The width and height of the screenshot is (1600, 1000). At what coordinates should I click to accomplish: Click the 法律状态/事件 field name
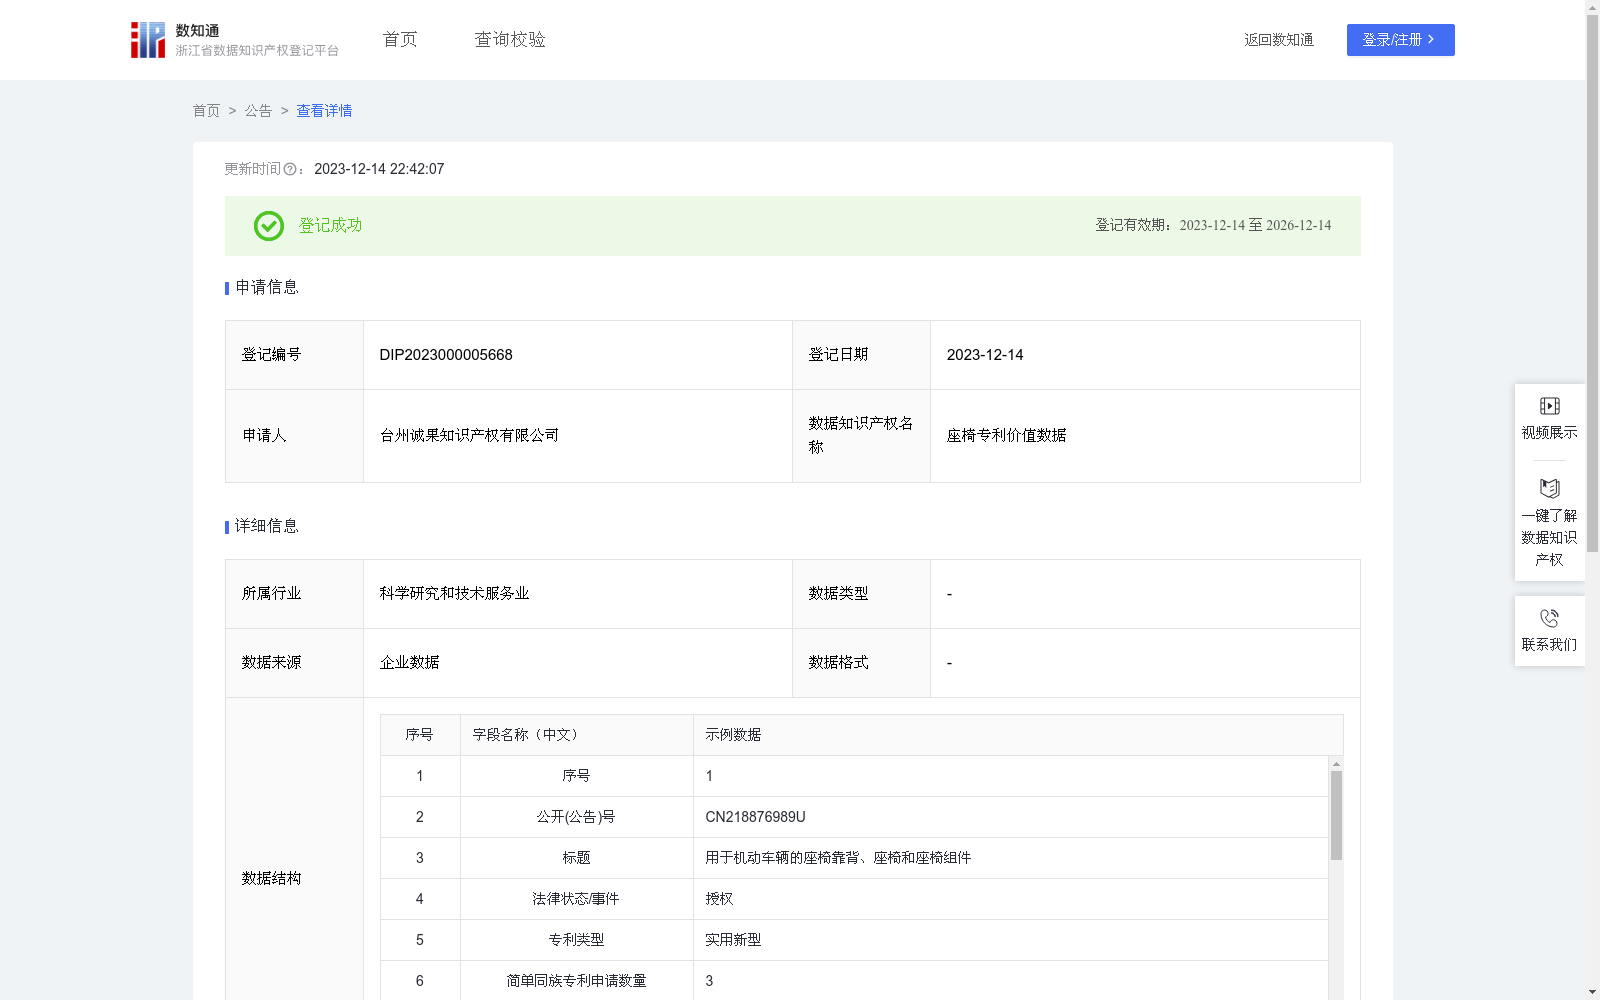click(576, 899)
